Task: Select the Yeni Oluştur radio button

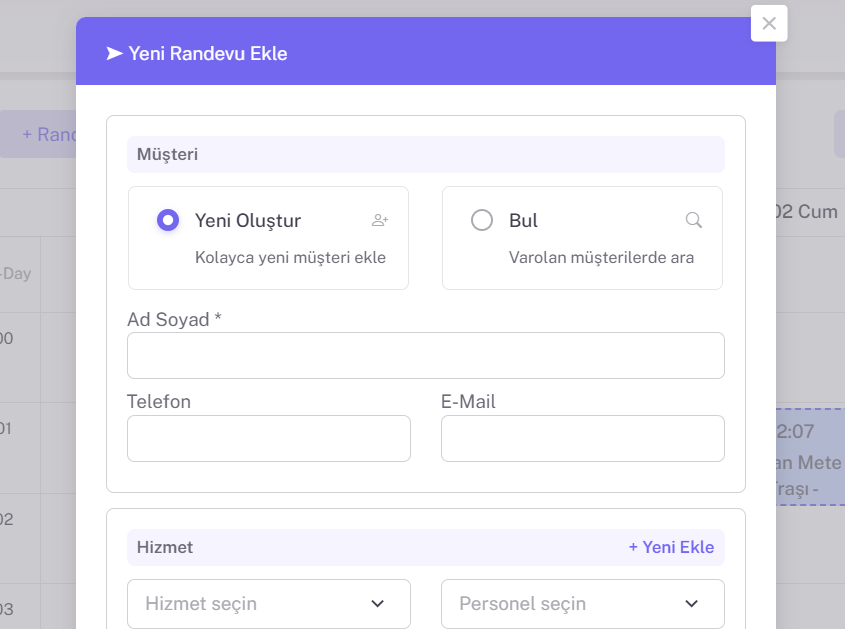Action: 168,220
